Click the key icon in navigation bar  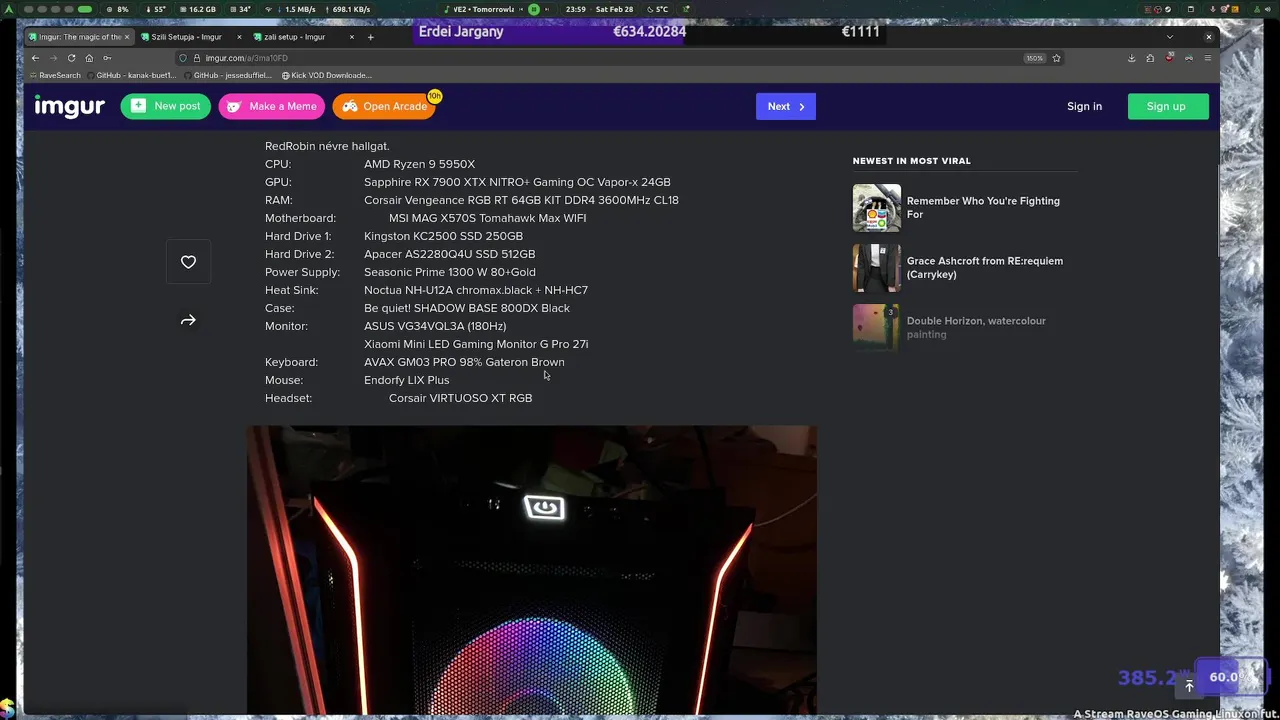point(107,58)
